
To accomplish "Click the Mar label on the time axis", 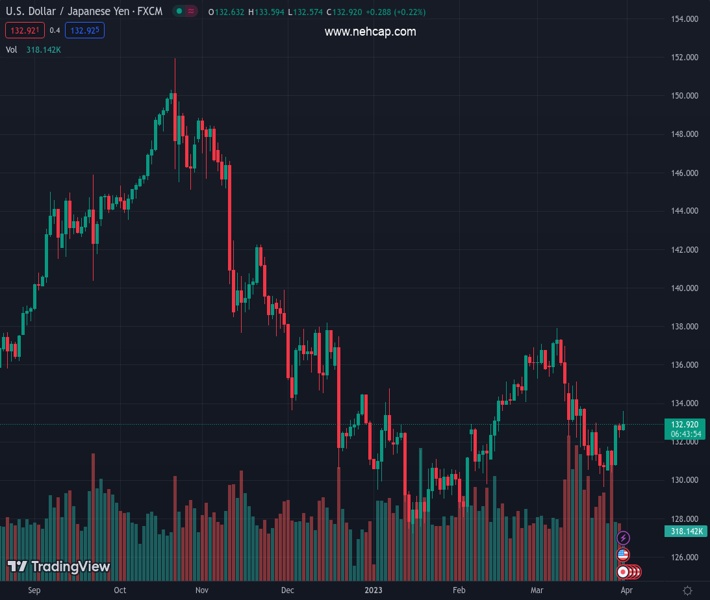I will [x=539, y=591].
